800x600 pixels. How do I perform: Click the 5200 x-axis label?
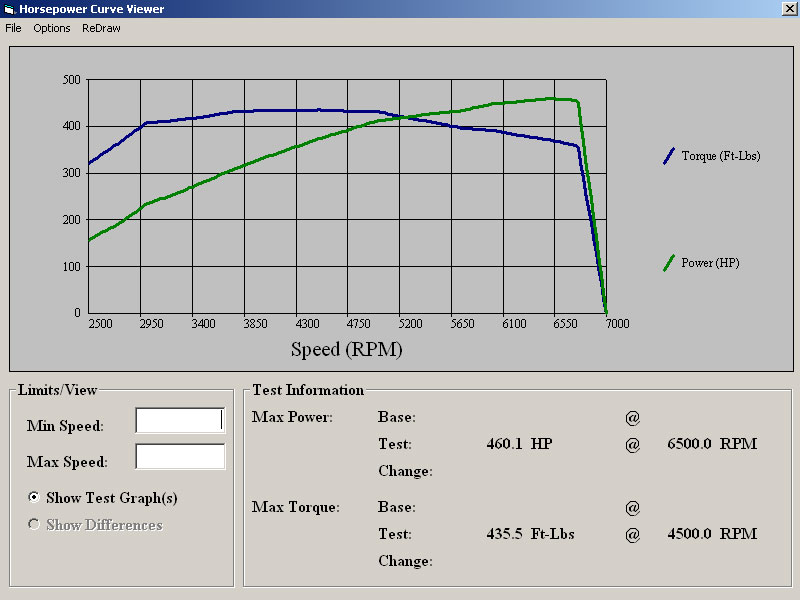pos(410,323)
